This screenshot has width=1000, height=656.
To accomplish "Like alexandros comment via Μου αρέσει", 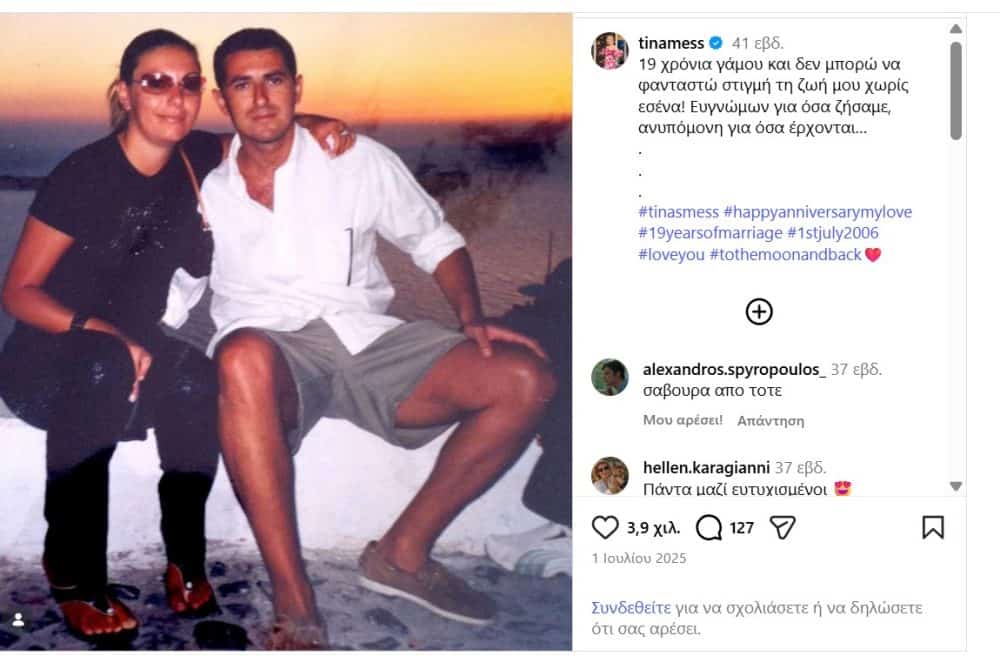I will point(682,420).
